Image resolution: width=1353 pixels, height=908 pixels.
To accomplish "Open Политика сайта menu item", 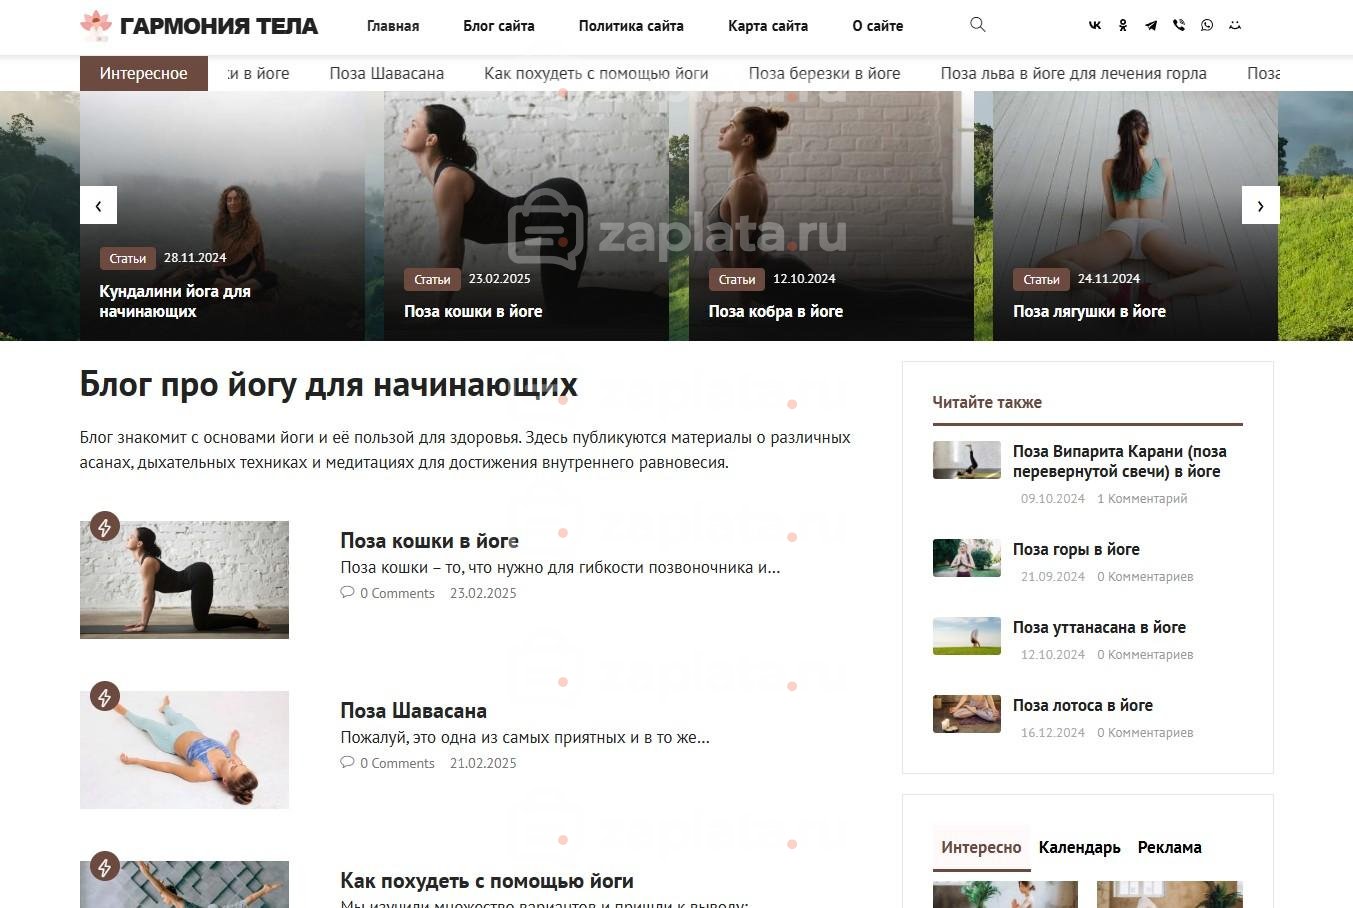I will (631, 26).
